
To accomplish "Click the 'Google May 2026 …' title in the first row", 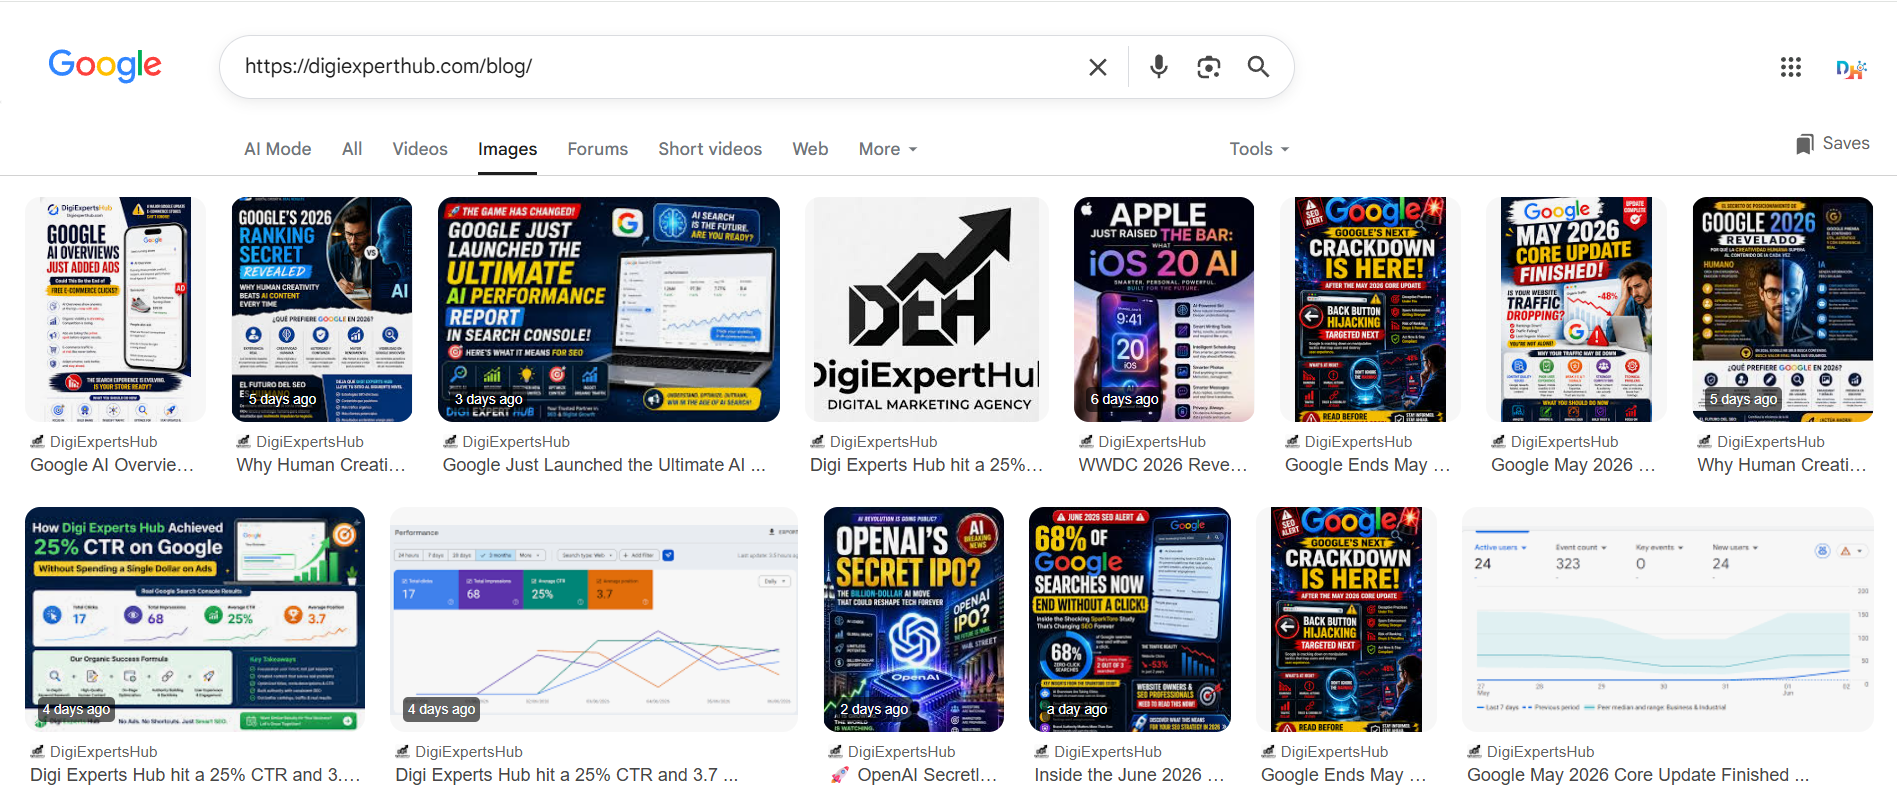I will point(1573,465).
